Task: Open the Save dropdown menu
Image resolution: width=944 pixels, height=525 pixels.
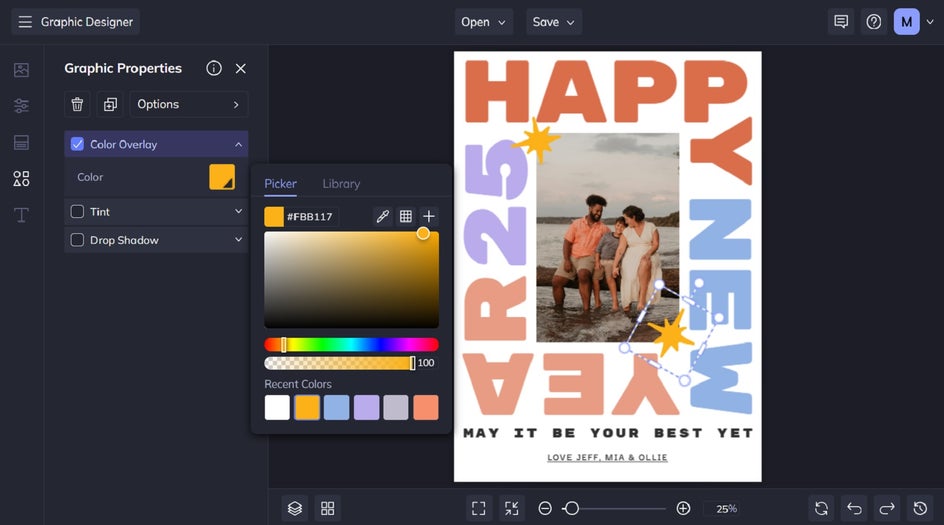Action: (553, 22)
